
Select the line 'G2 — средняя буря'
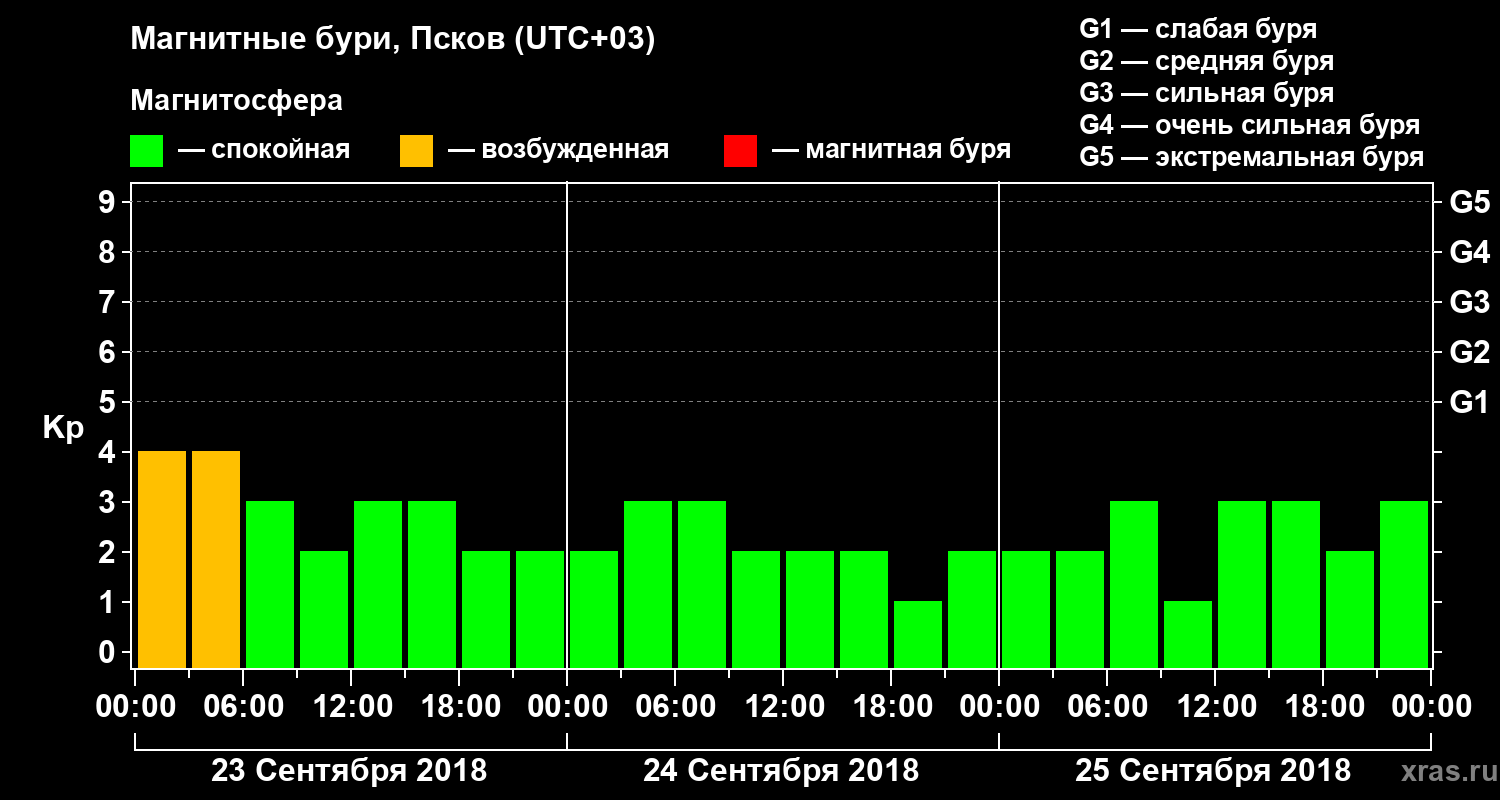(1206, 61)
